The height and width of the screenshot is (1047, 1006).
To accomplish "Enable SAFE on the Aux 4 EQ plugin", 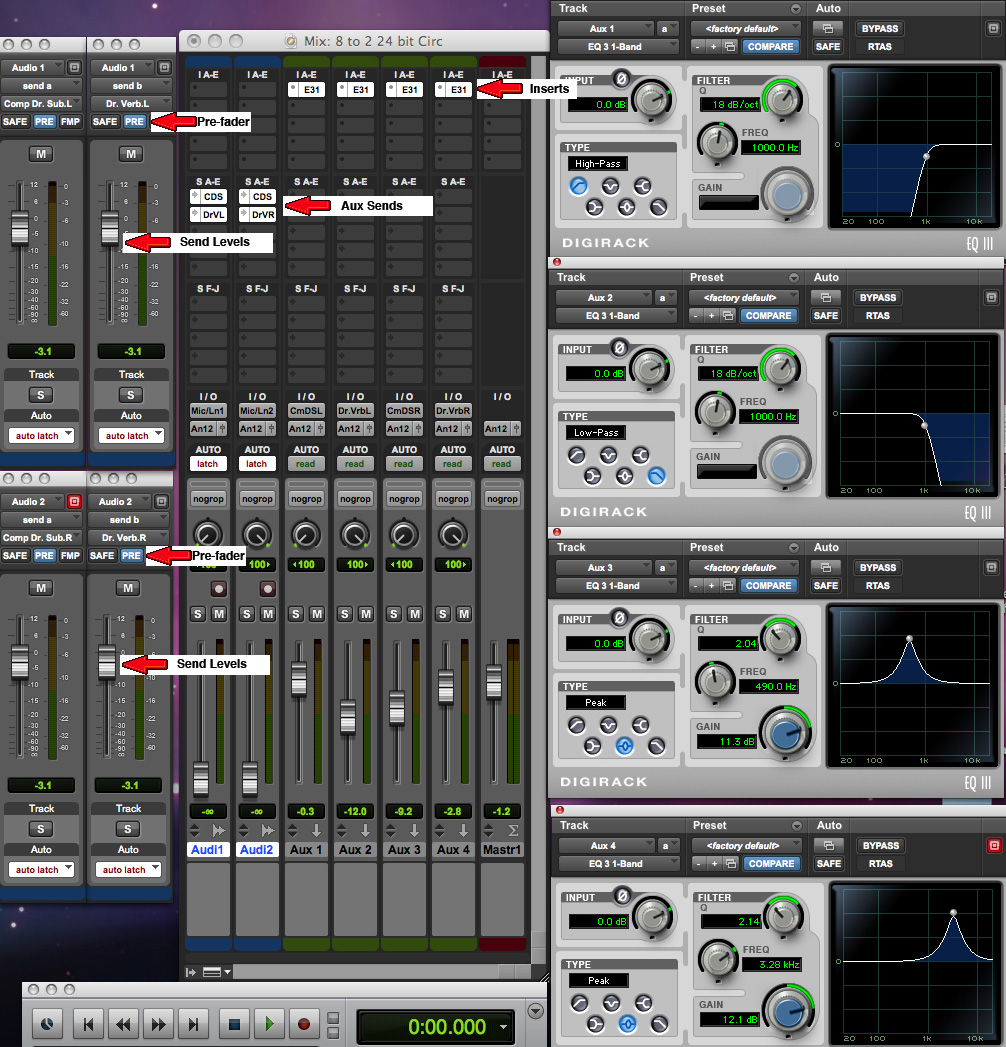I will coord(826,863).
